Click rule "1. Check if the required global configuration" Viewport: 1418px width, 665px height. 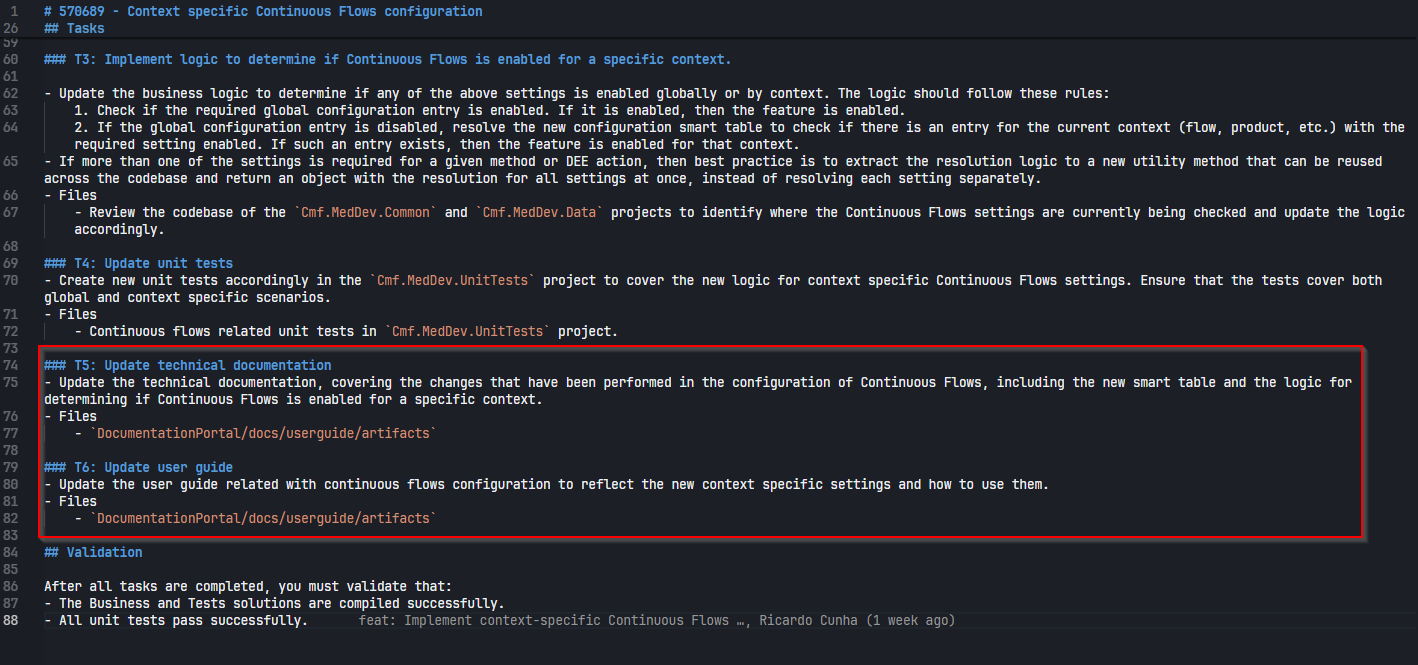pyautogui.click(x=489, y=110)
